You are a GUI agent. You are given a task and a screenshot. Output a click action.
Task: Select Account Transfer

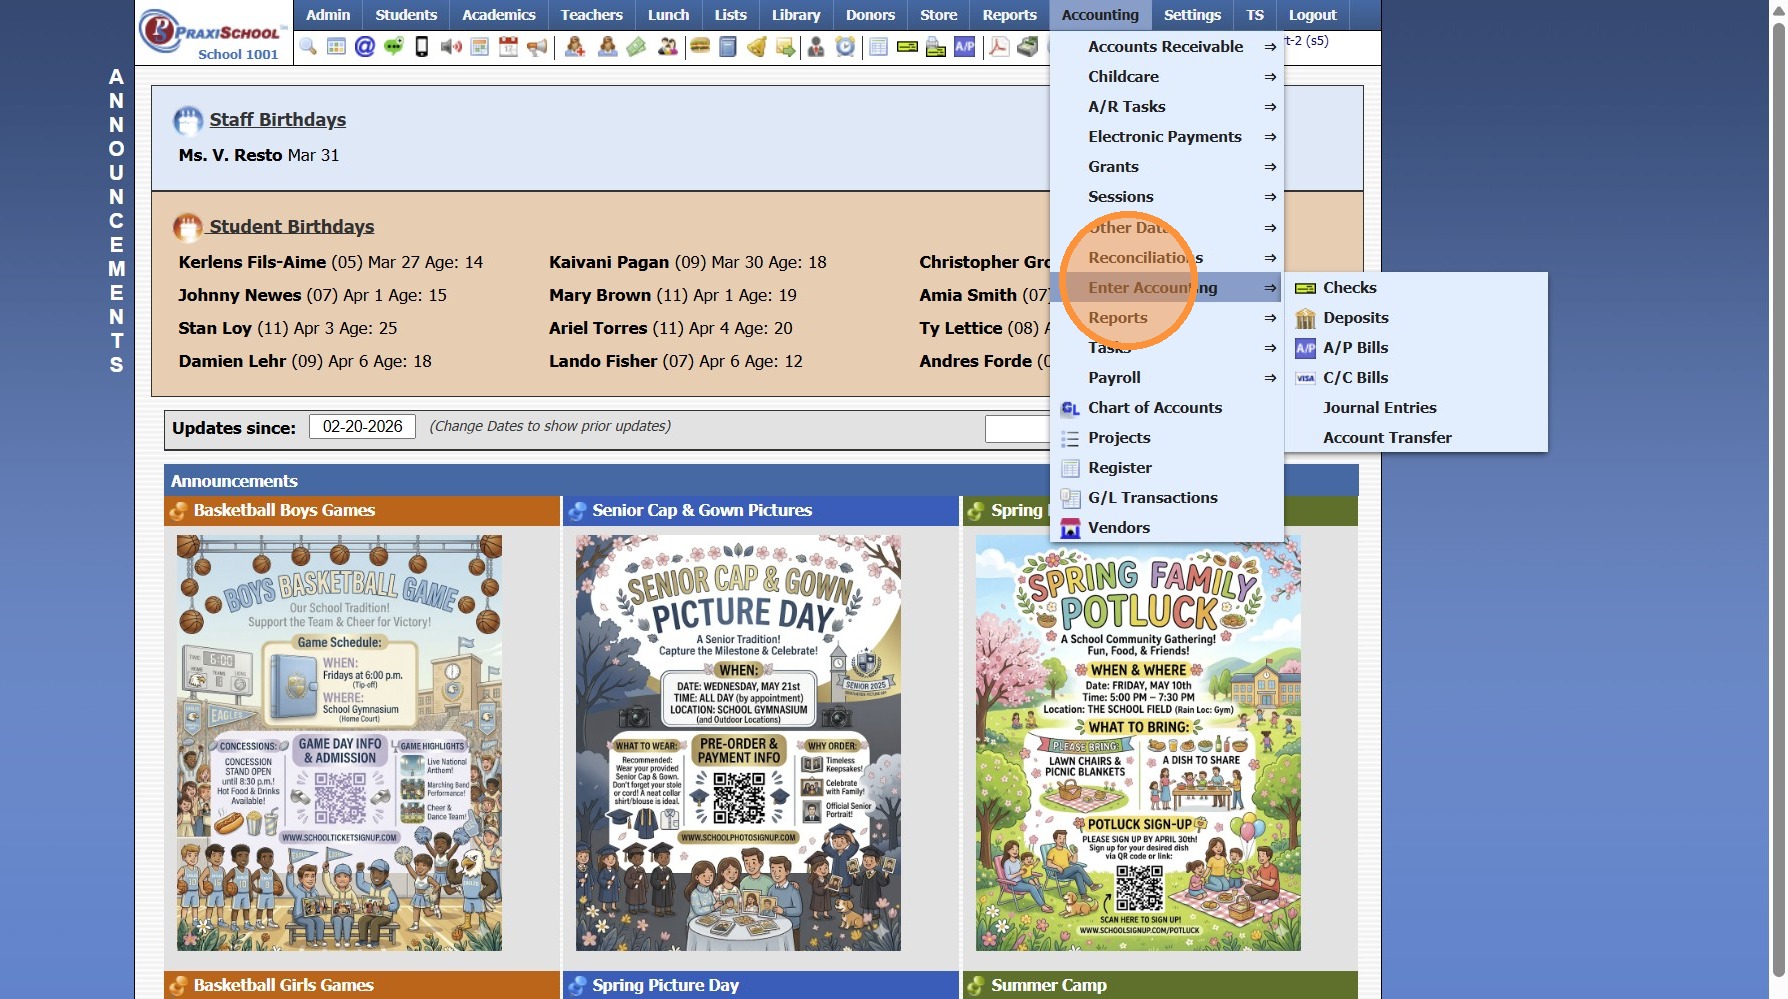coord(1416,438)
